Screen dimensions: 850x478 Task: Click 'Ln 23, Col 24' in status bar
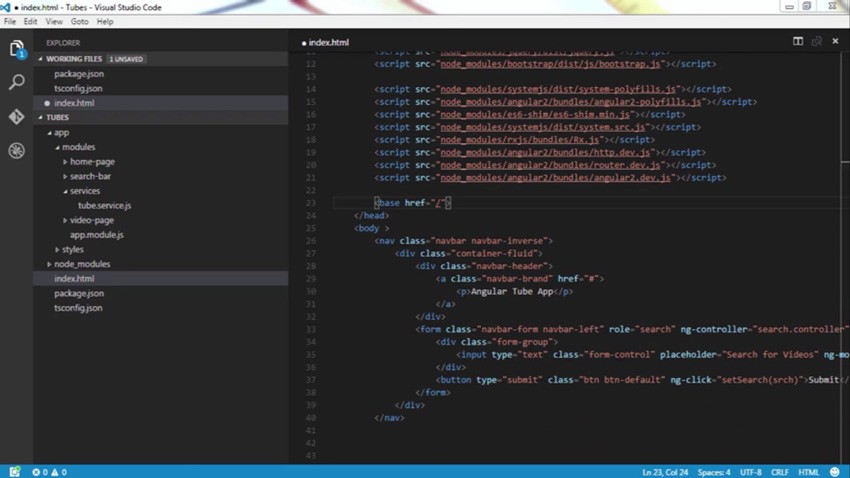tap(665, 472)
